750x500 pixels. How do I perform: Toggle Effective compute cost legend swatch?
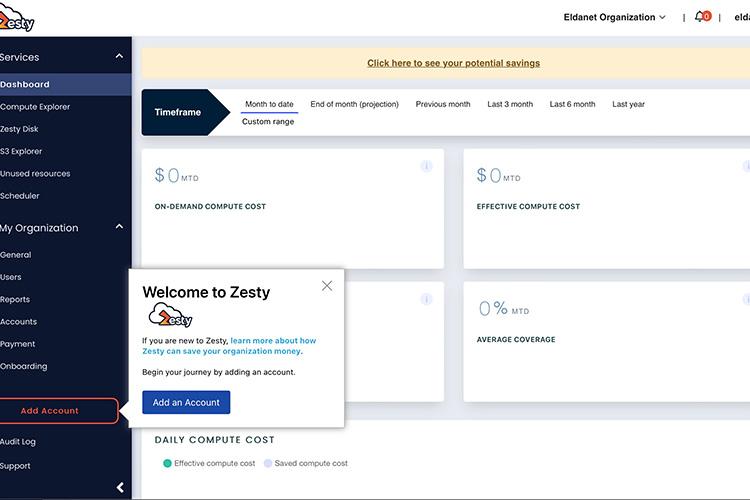coord(167,463)
